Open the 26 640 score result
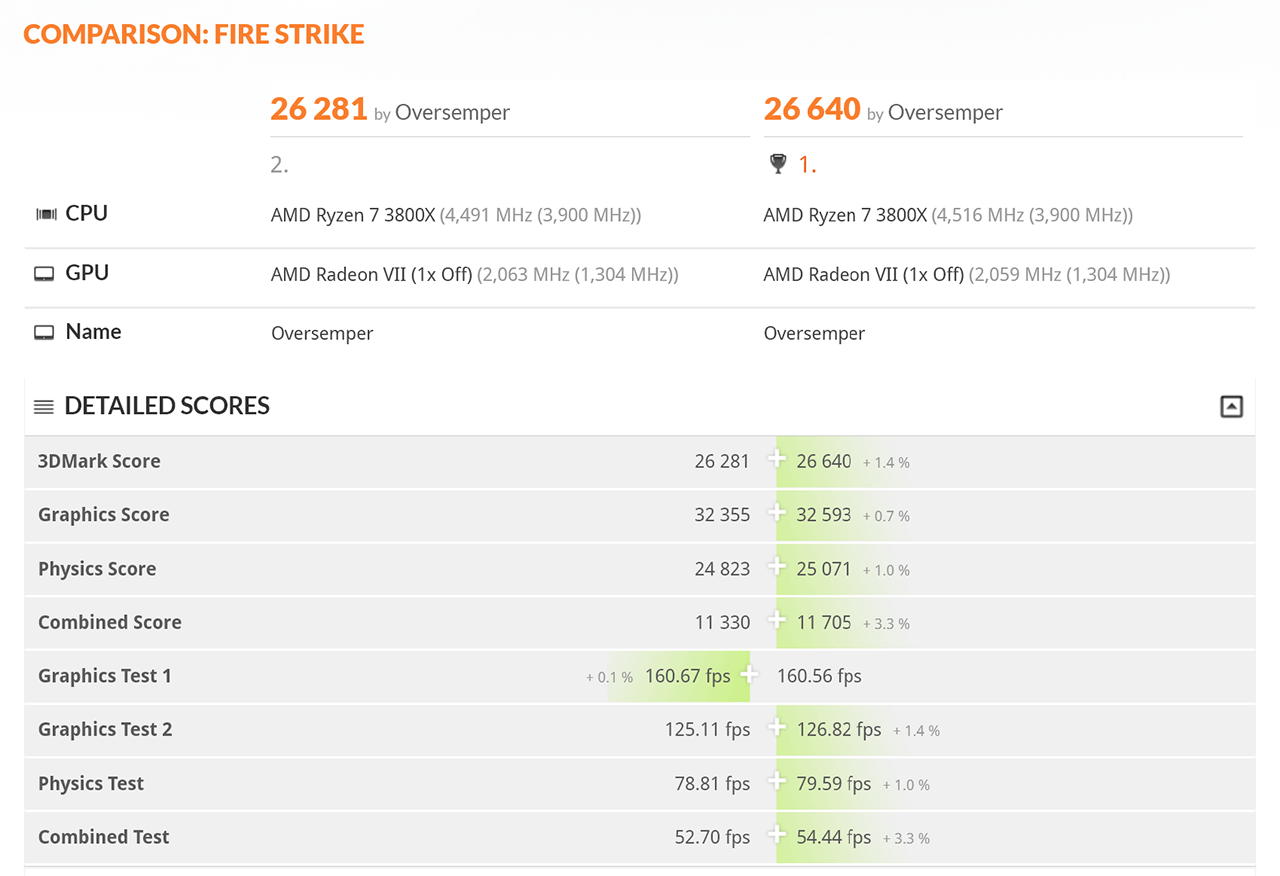The image size is (1280, 876). (812, 109)
